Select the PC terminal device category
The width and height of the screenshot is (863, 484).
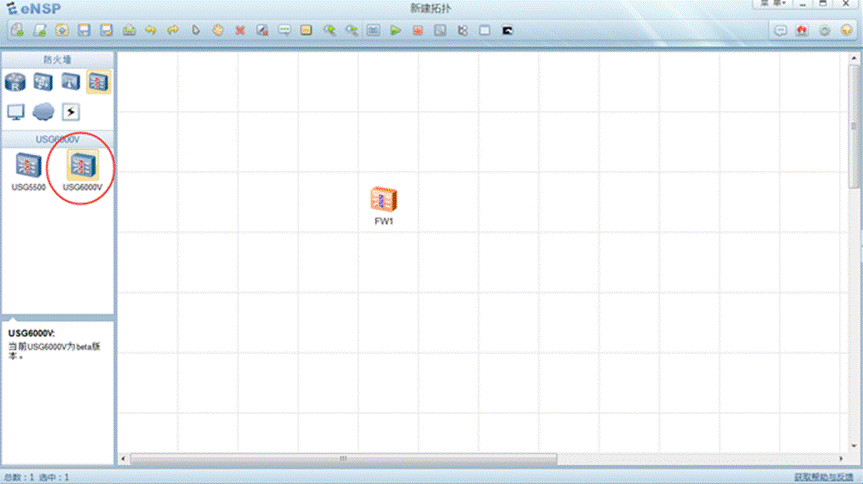pyautogui.click(x=15, y=112)
